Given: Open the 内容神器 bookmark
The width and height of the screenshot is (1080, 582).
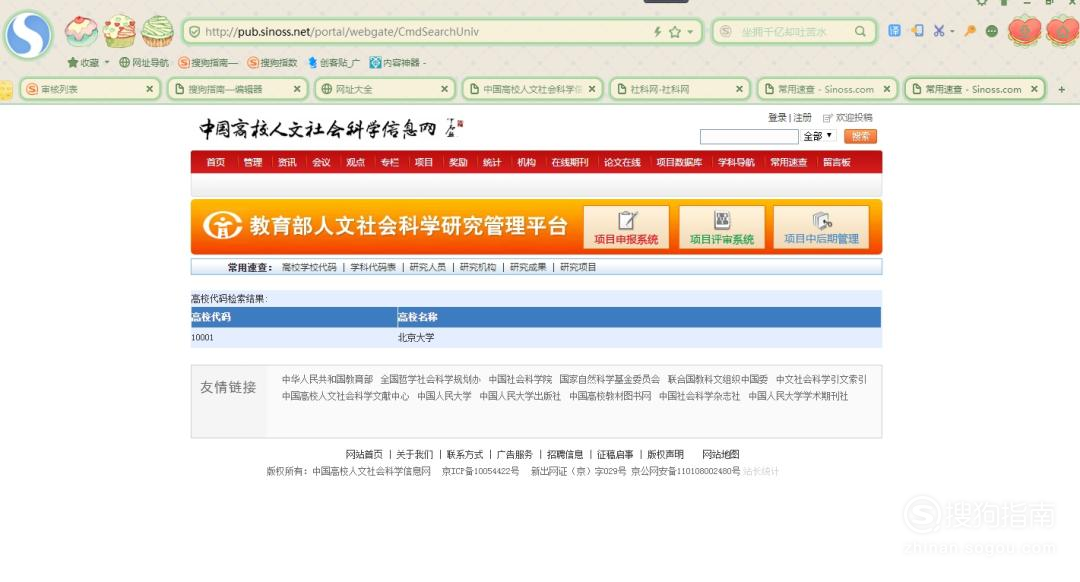Looking at the screenshot, I should pos(397,63).
